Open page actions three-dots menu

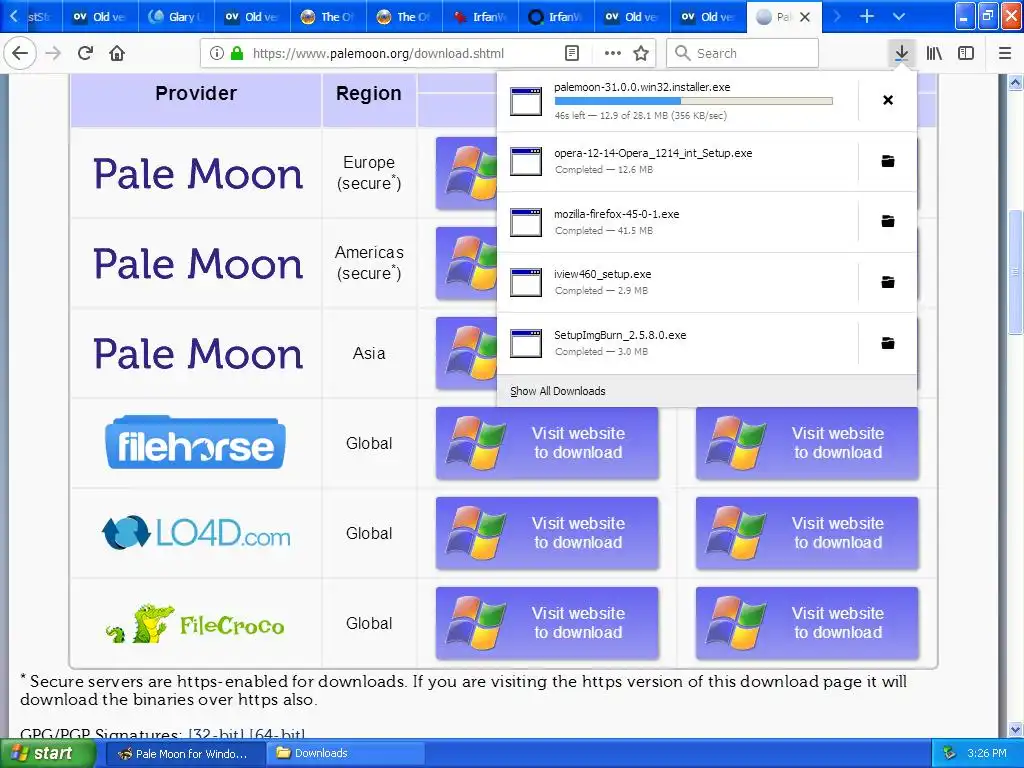coord(613,53)
